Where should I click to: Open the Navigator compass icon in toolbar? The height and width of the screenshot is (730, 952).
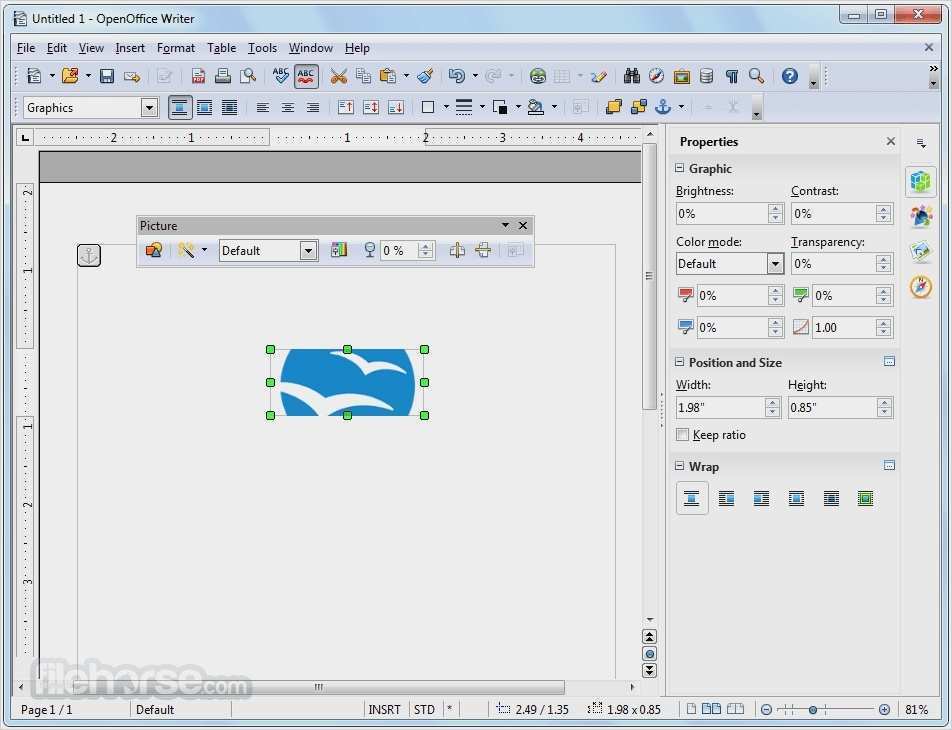pyautogui.click(x=657, y=76)
